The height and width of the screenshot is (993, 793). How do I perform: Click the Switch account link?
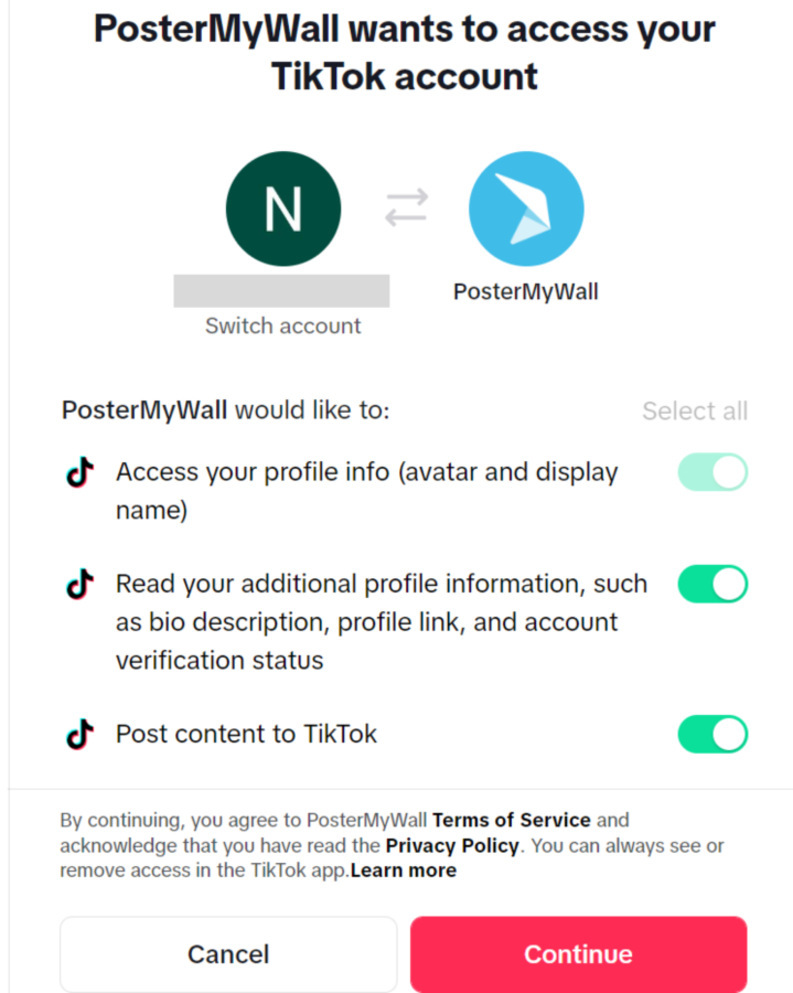(x=283, y=326)
